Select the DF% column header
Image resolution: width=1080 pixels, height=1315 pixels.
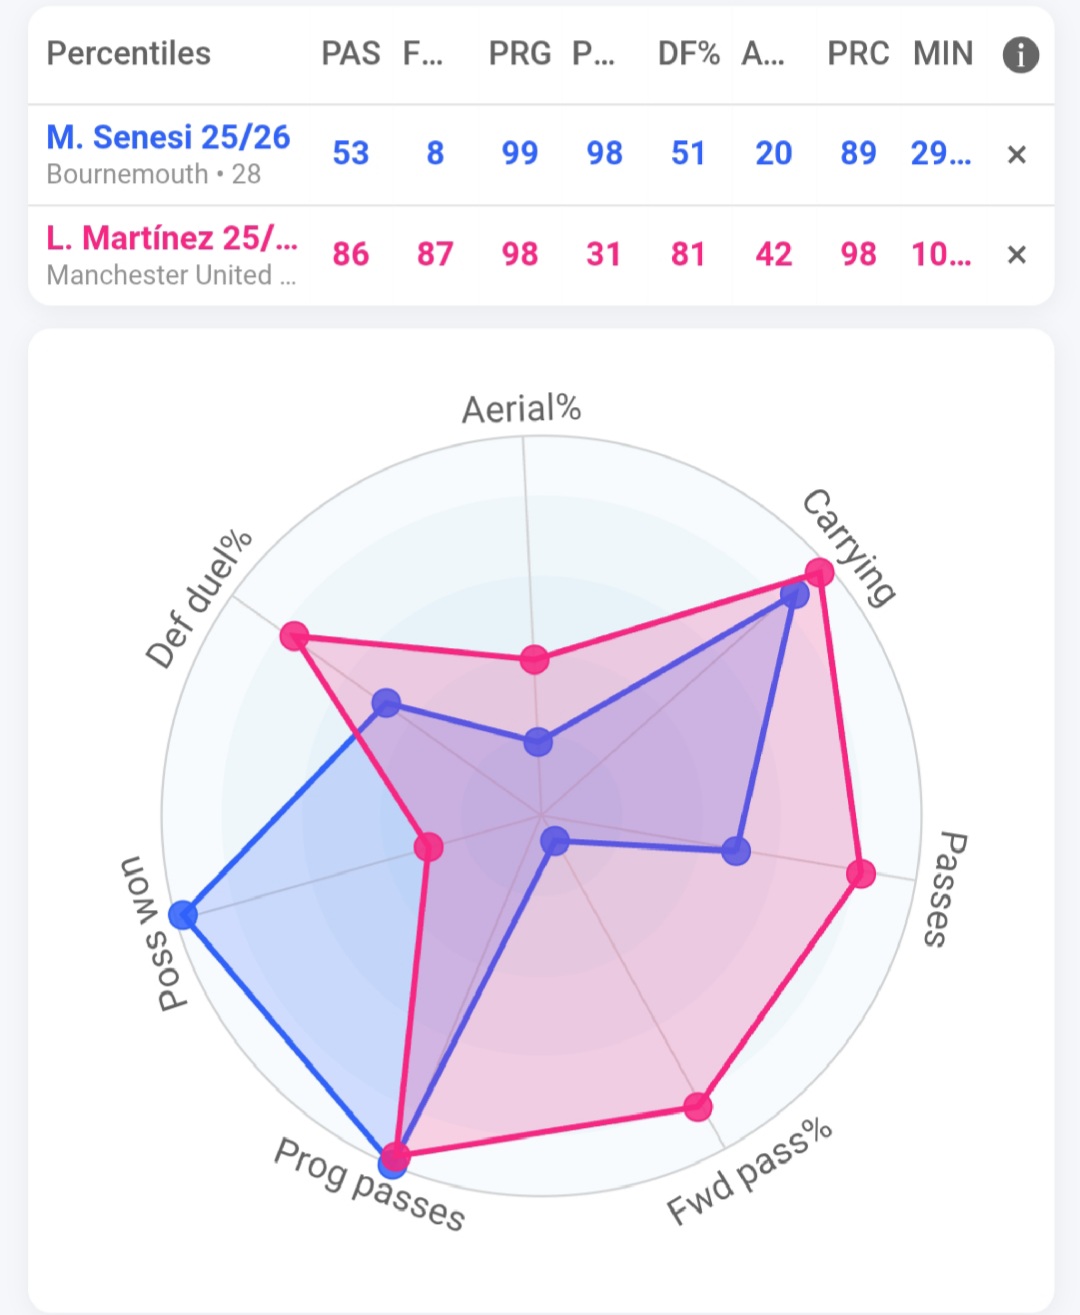[x=688, y=54]
